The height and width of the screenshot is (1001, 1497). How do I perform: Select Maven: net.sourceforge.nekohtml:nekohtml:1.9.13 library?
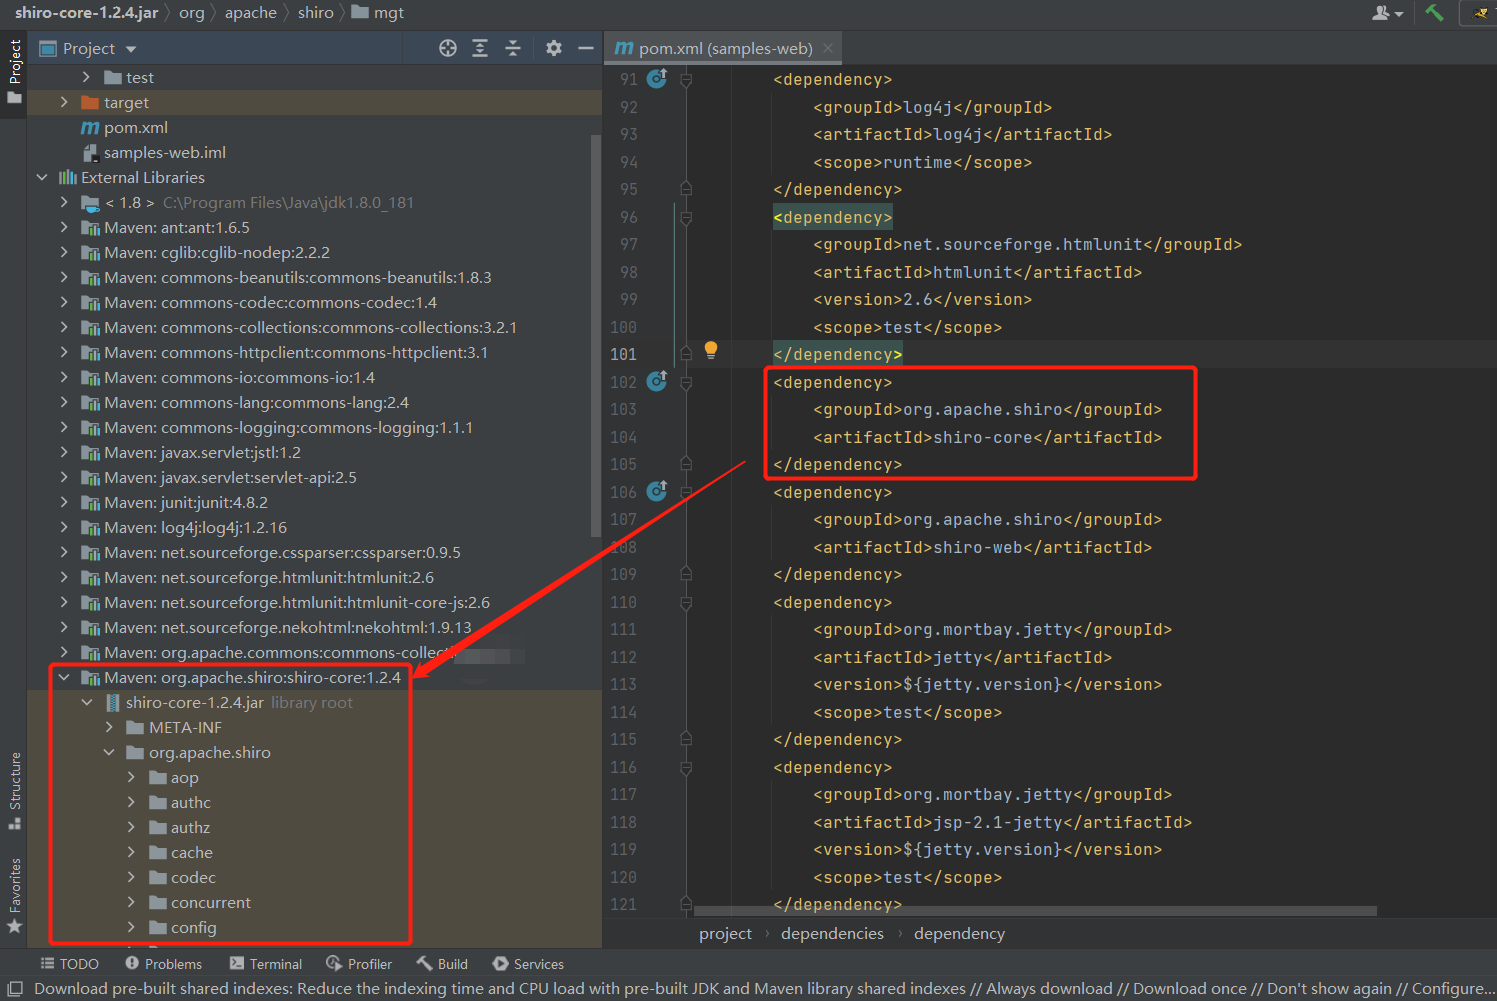point(288,627)
